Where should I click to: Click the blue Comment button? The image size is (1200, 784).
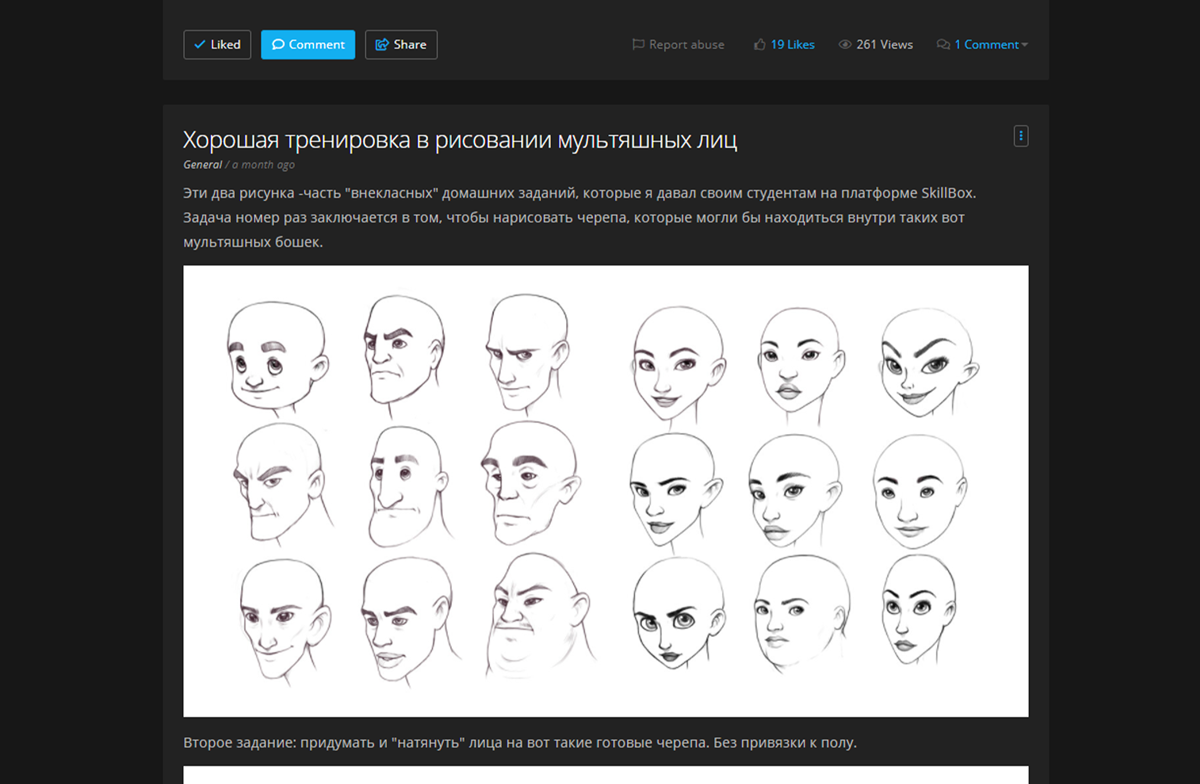[x=308, y=45]
